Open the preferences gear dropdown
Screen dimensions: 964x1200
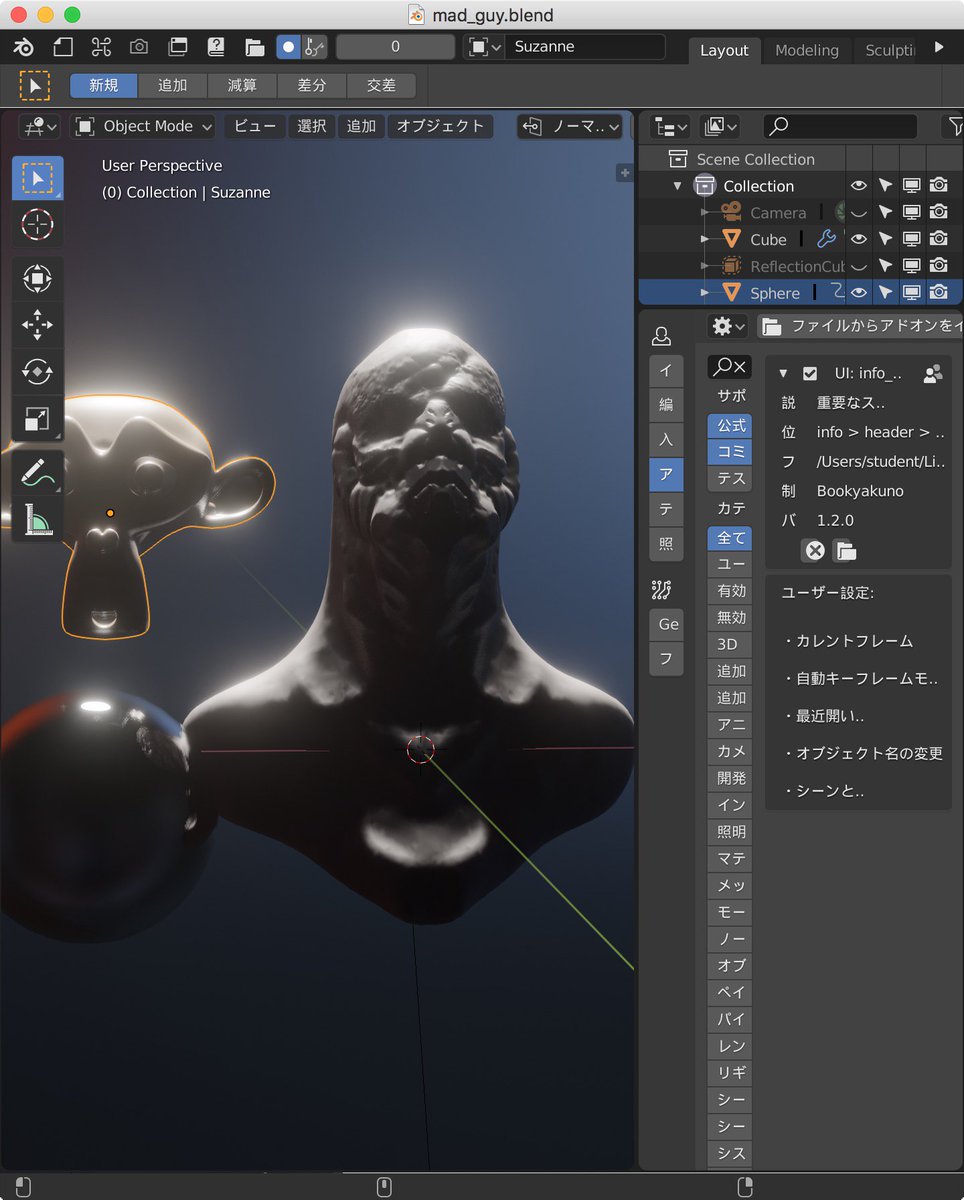727,326
